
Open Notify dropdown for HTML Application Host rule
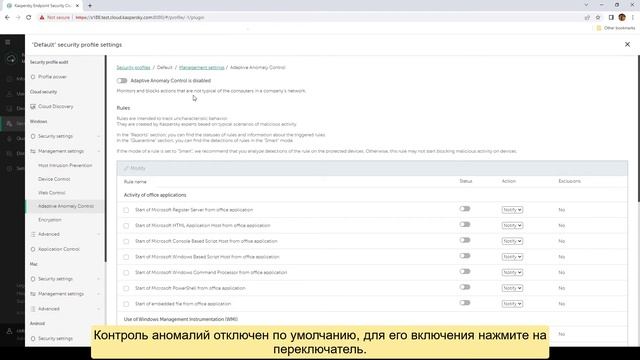(x=512, y=225)
